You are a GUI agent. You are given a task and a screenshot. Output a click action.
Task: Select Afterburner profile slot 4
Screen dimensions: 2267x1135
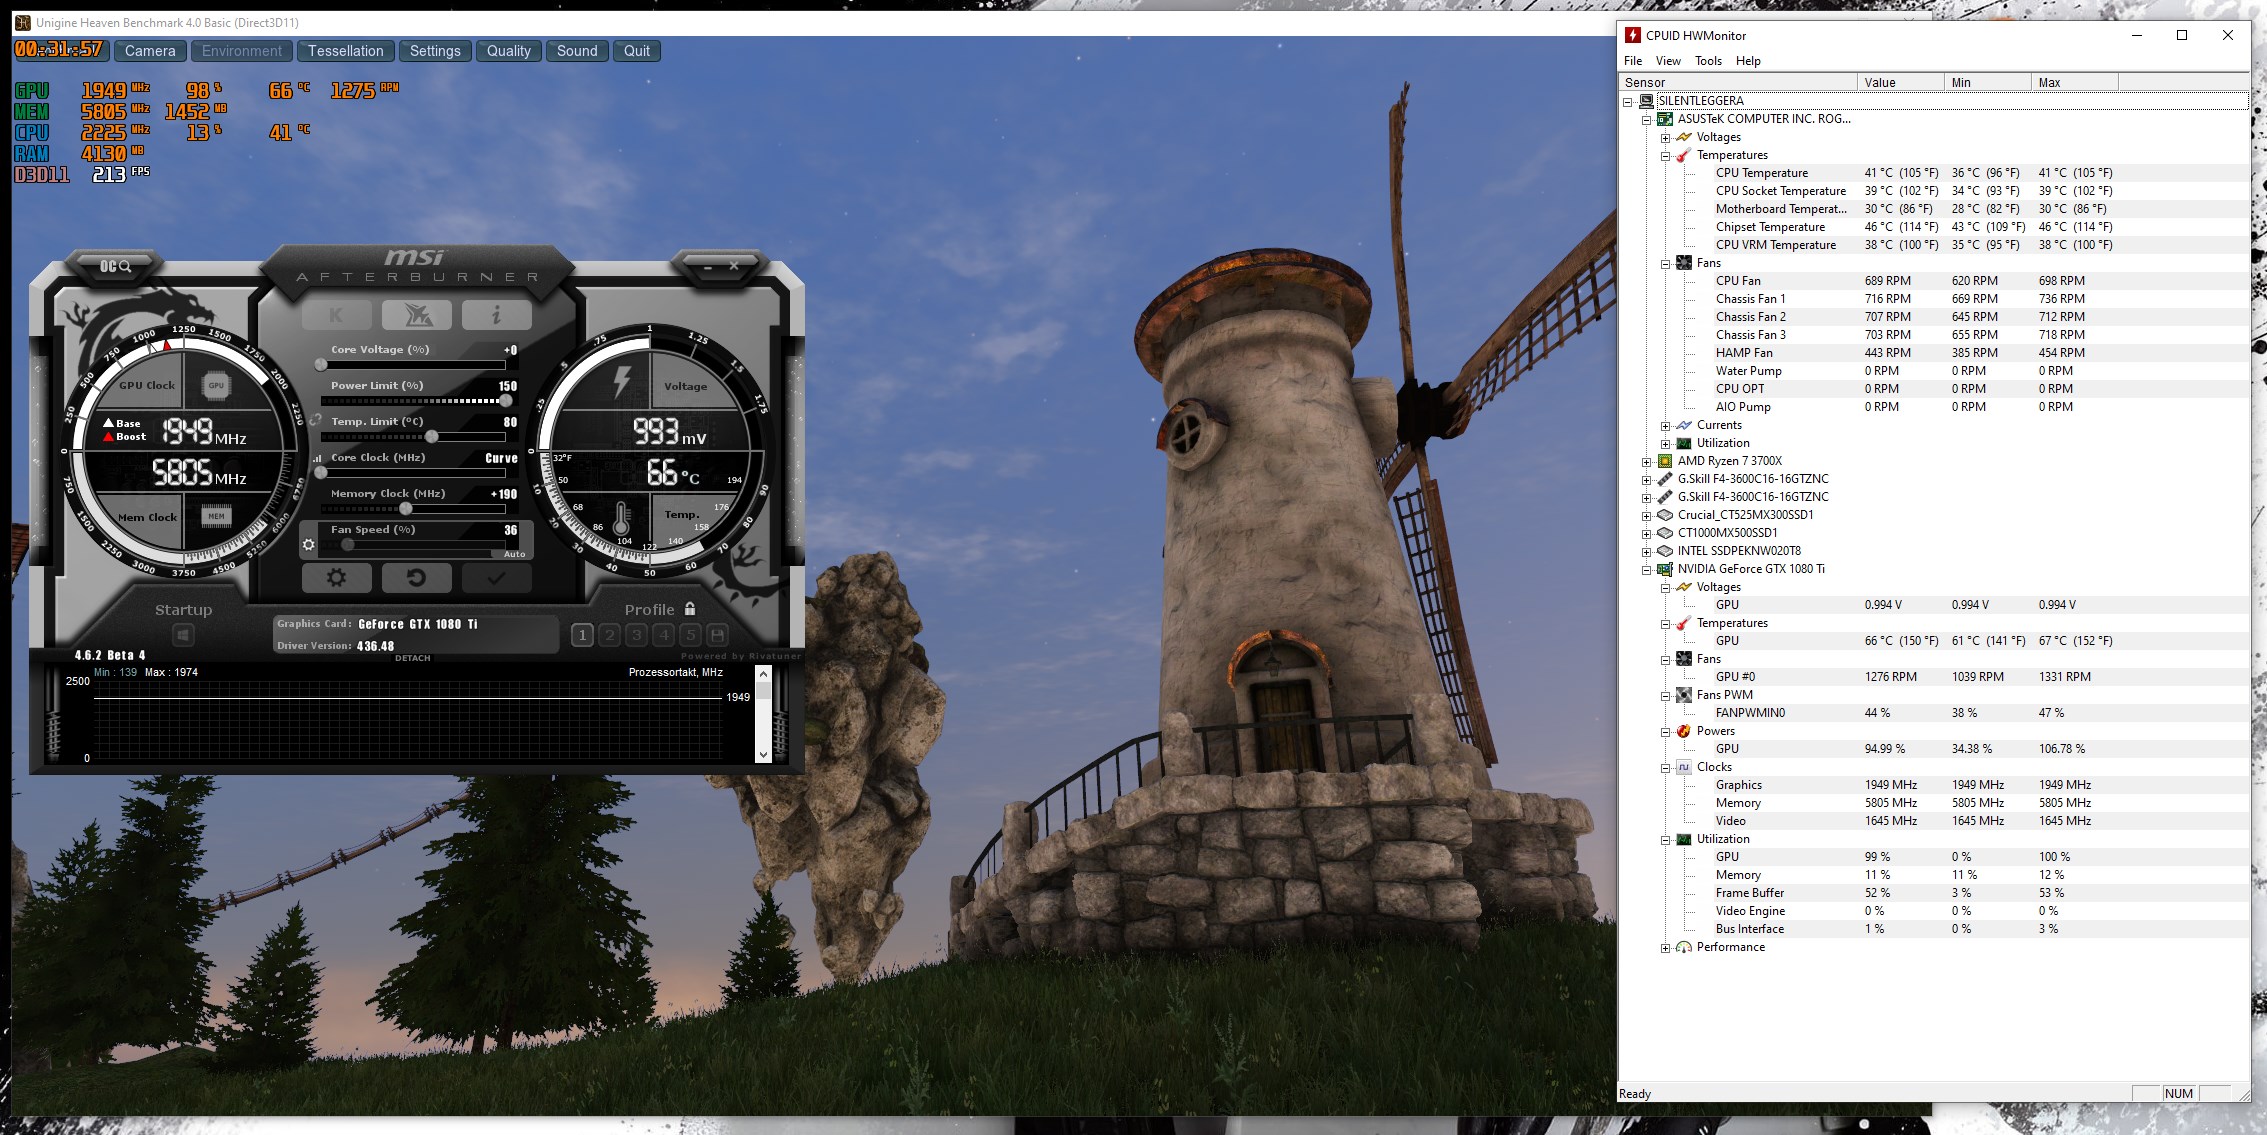click(x=663, y=635)
